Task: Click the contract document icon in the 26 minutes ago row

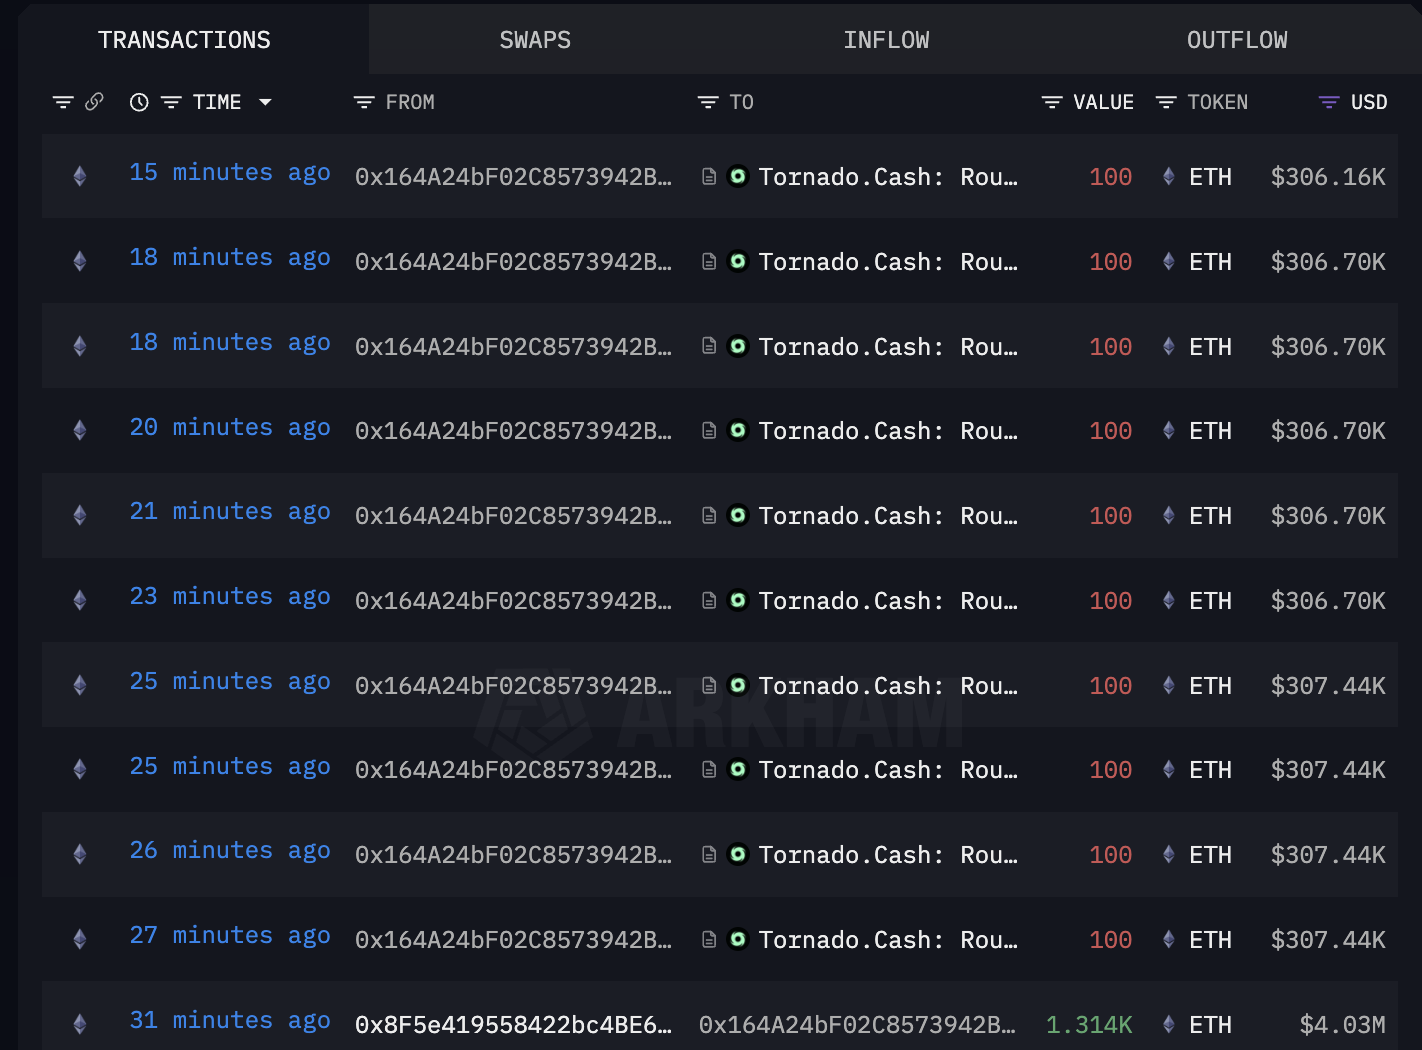Action: pyautogui.click(x=709, y=855)
